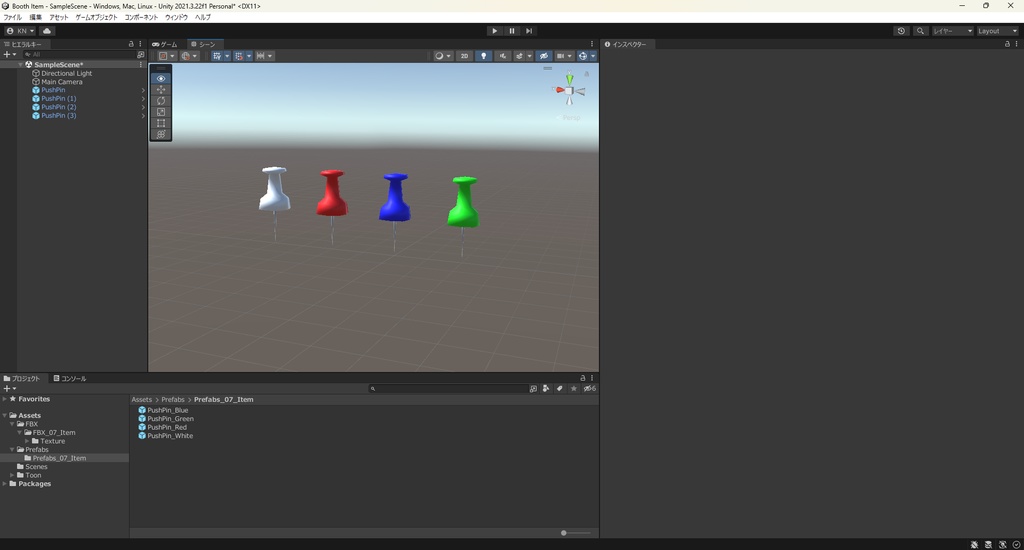Expand the Toon folder
The width and height of the screenshot is (1024, 550).
pos(12,475)
